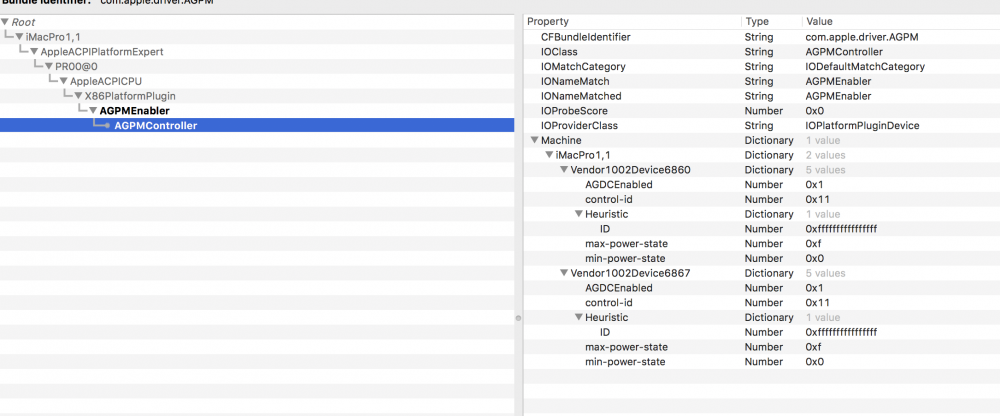The image size is (1000, 416).
Task: Click the com.apple.driver.AGPM value
Action: pos(862,37)
